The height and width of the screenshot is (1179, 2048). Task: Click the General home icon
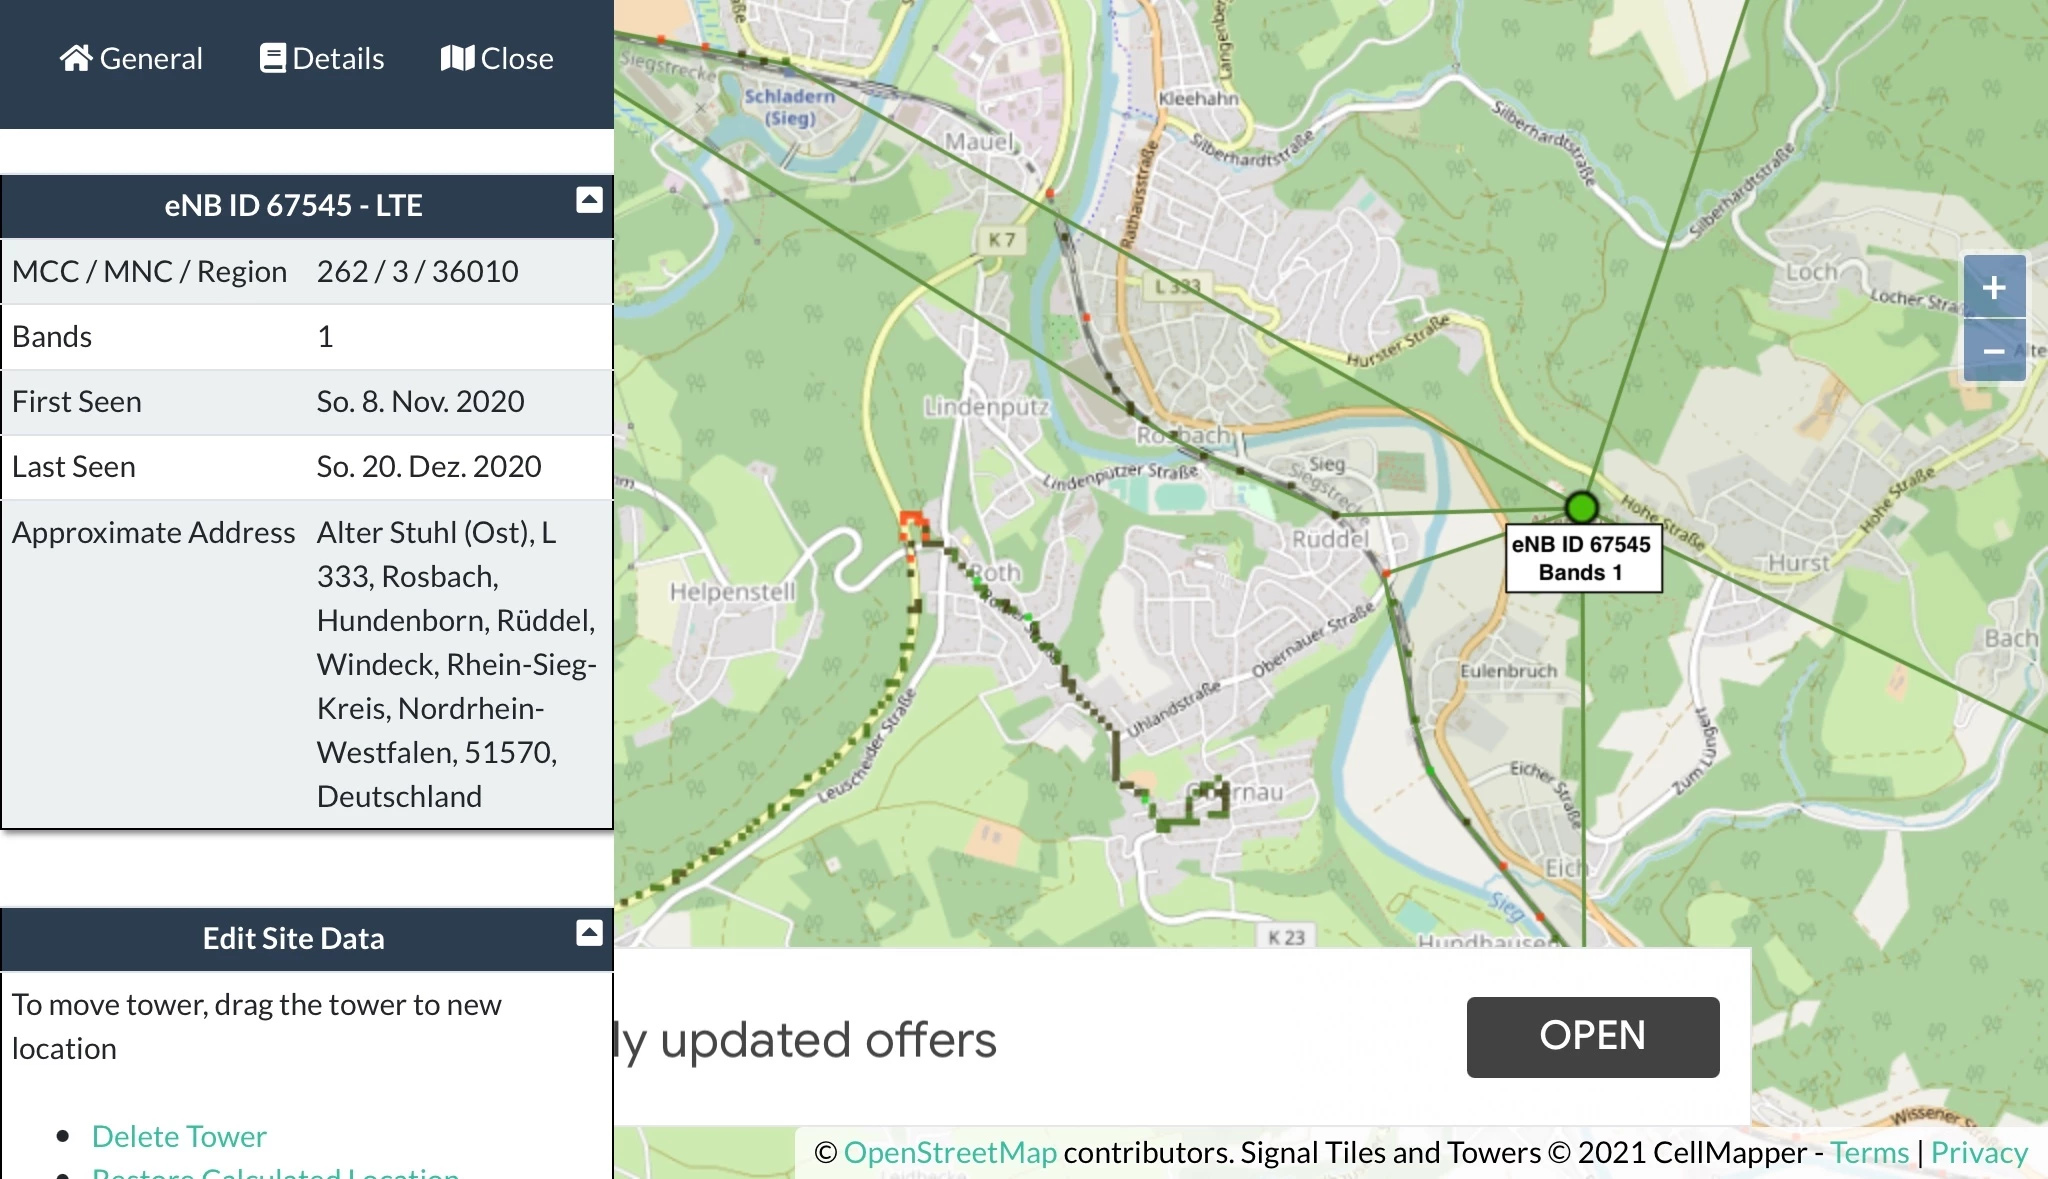(x=76, y=58)
